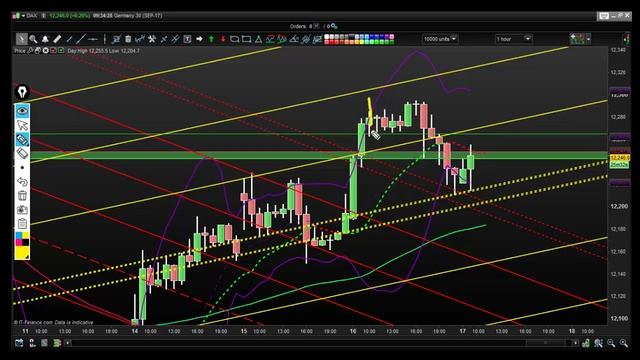Select the short line segment drawing tool
Screen dimensions: 640x360
click(69, 39)
